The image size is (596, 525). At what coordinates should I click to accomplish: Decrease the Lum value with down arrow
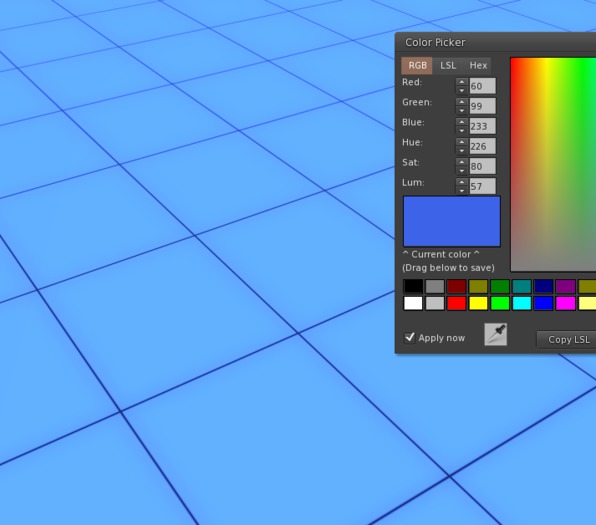click(462, 190)
